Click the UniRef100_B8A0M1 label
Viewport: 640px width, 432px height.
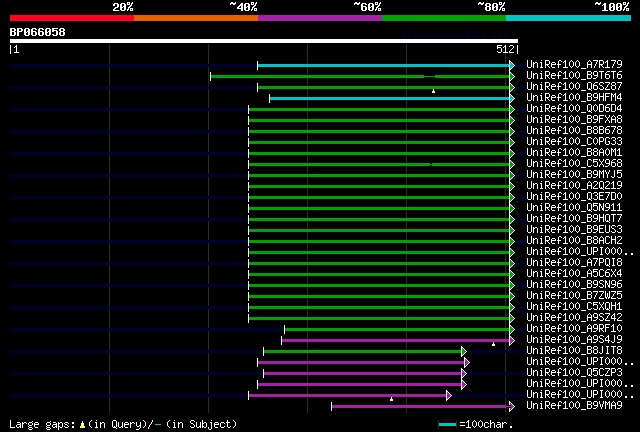tap(574, 153)
